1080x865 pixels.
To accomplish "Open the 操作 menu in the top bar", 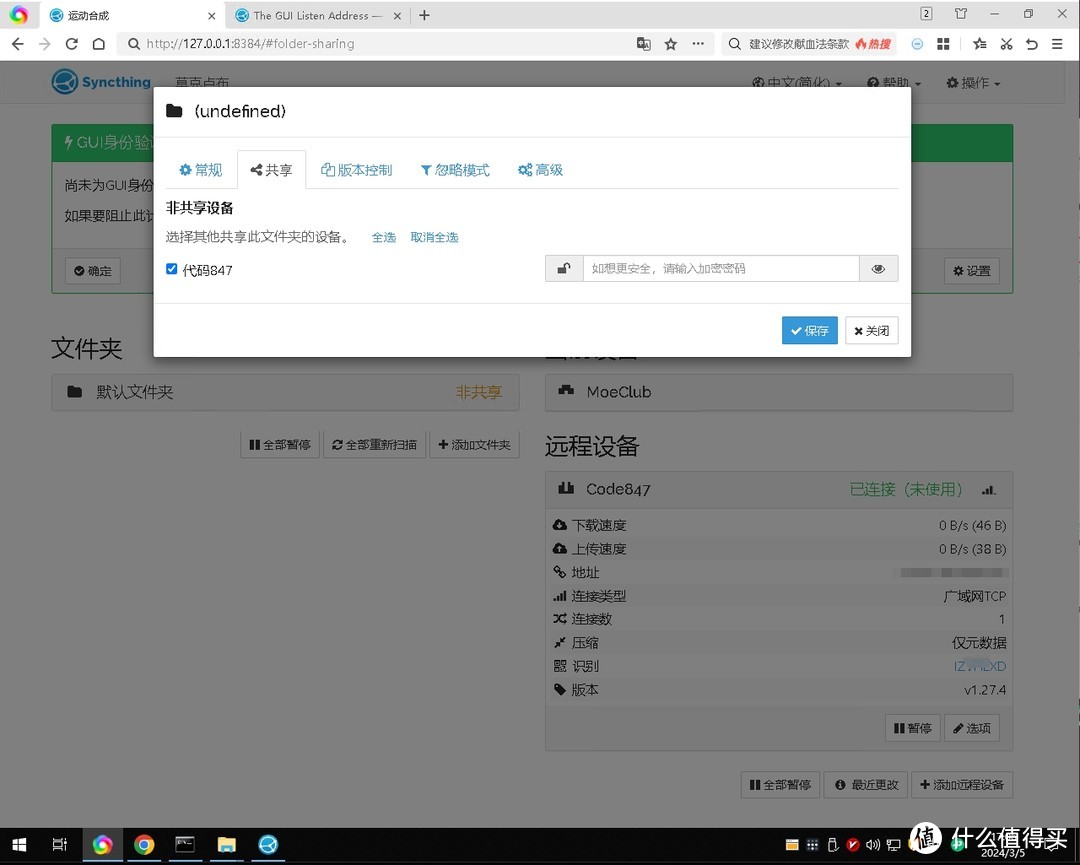I will pos(971,82).
